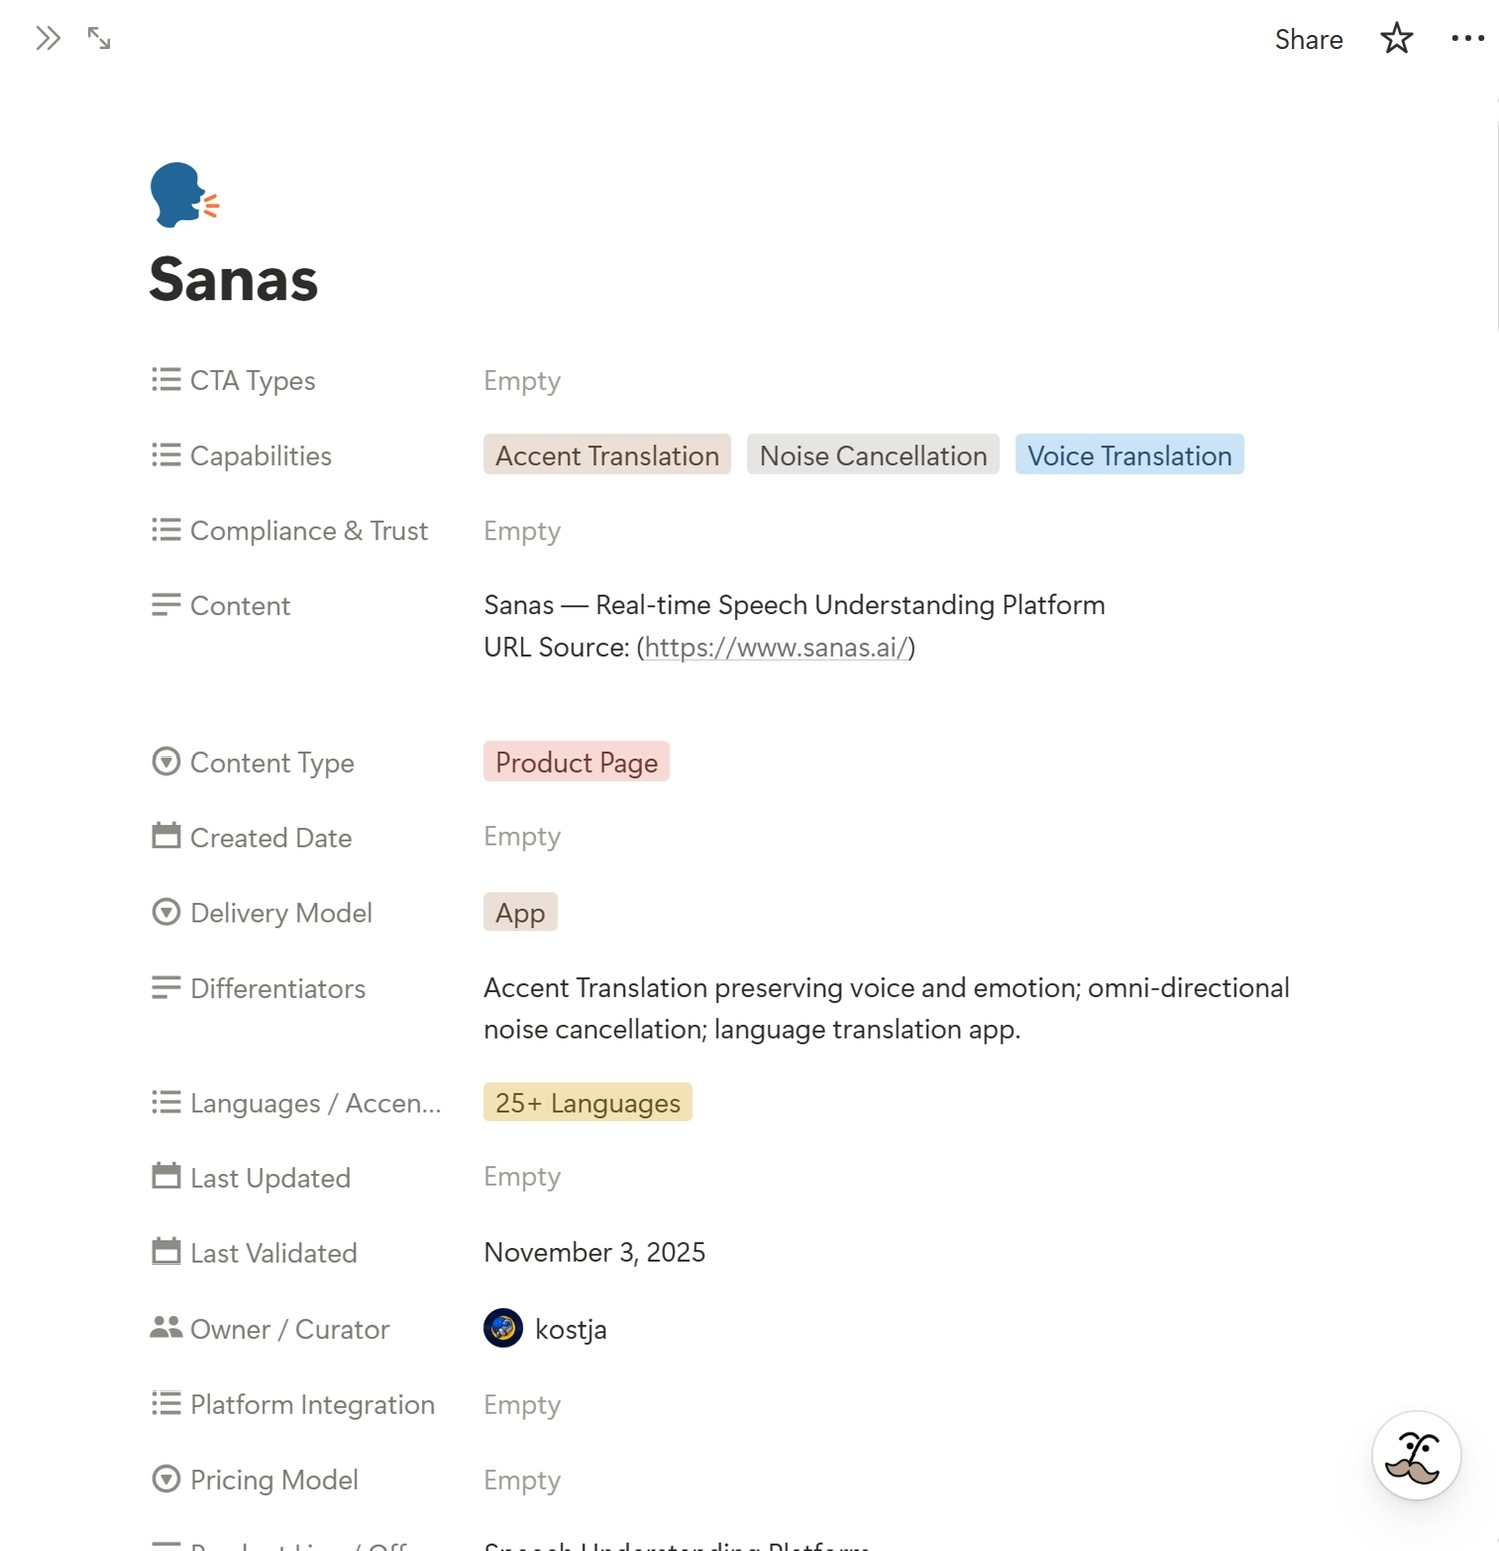
Task: Click the speaking head page icon
Action: [184, 195]
